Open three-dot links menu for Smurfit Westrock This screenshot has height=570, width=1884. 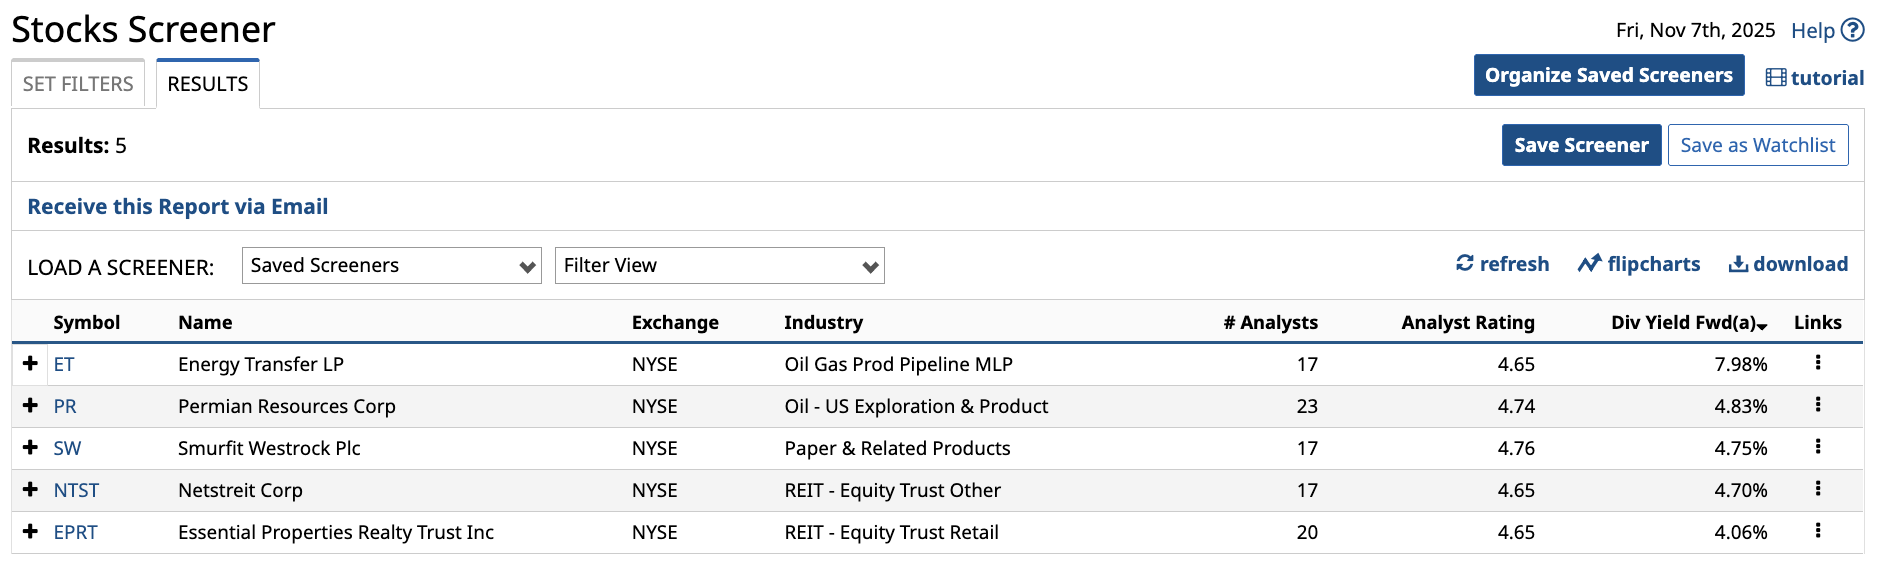(1817, 447)
